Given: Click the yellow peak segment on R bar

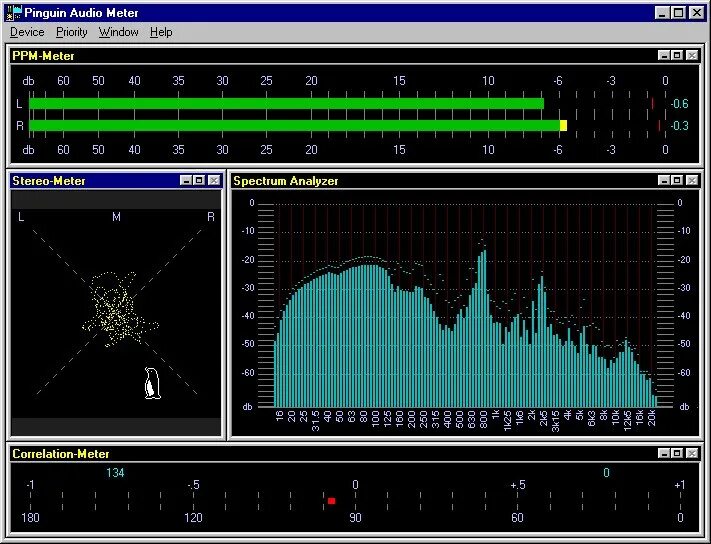Looking at the screenshot, I should coord(564,126).
